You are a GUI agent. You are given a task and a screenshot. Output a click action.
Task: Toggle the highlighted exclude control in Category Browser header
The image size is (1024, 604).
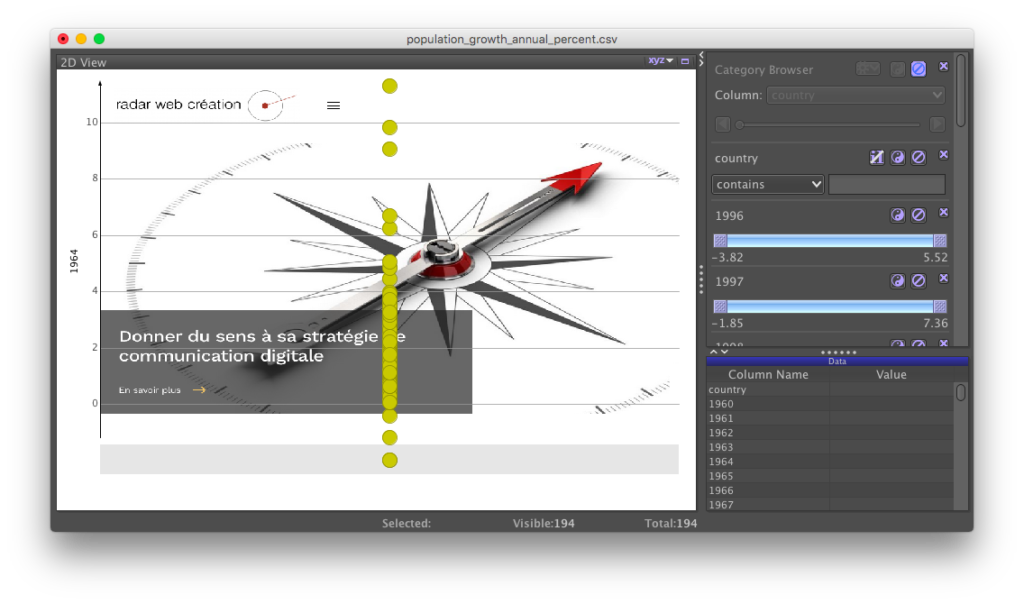click(x=917, y=68)
